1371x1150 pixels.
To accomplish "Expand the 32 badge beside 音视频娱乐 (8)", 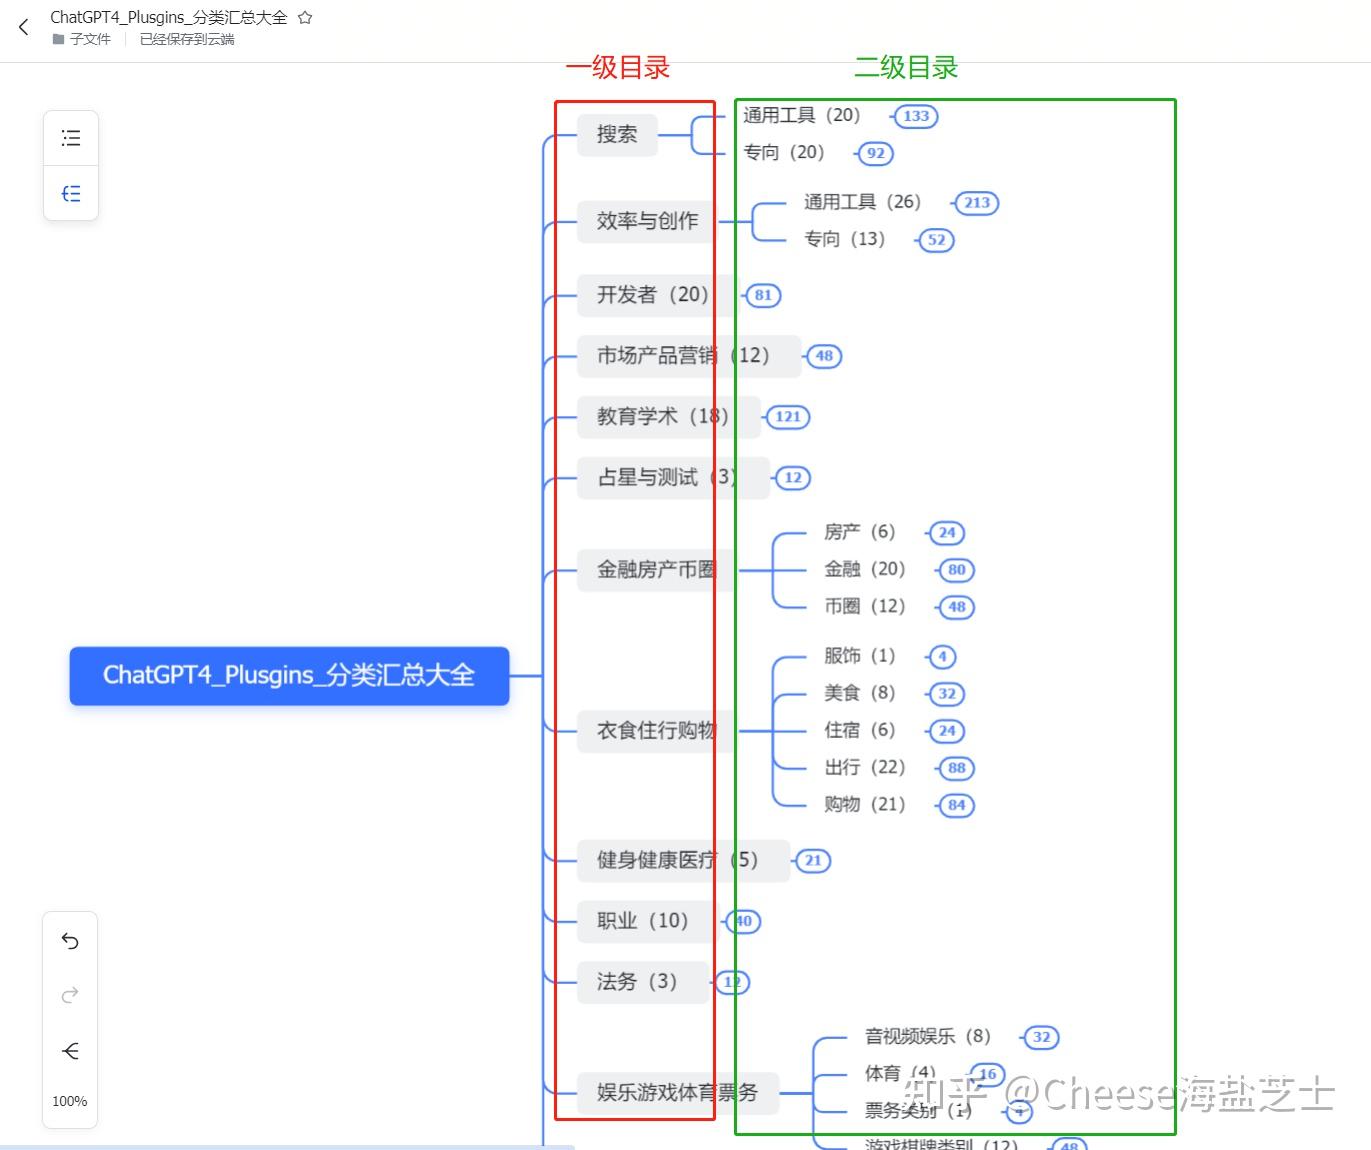I will coord(1041,1038).
